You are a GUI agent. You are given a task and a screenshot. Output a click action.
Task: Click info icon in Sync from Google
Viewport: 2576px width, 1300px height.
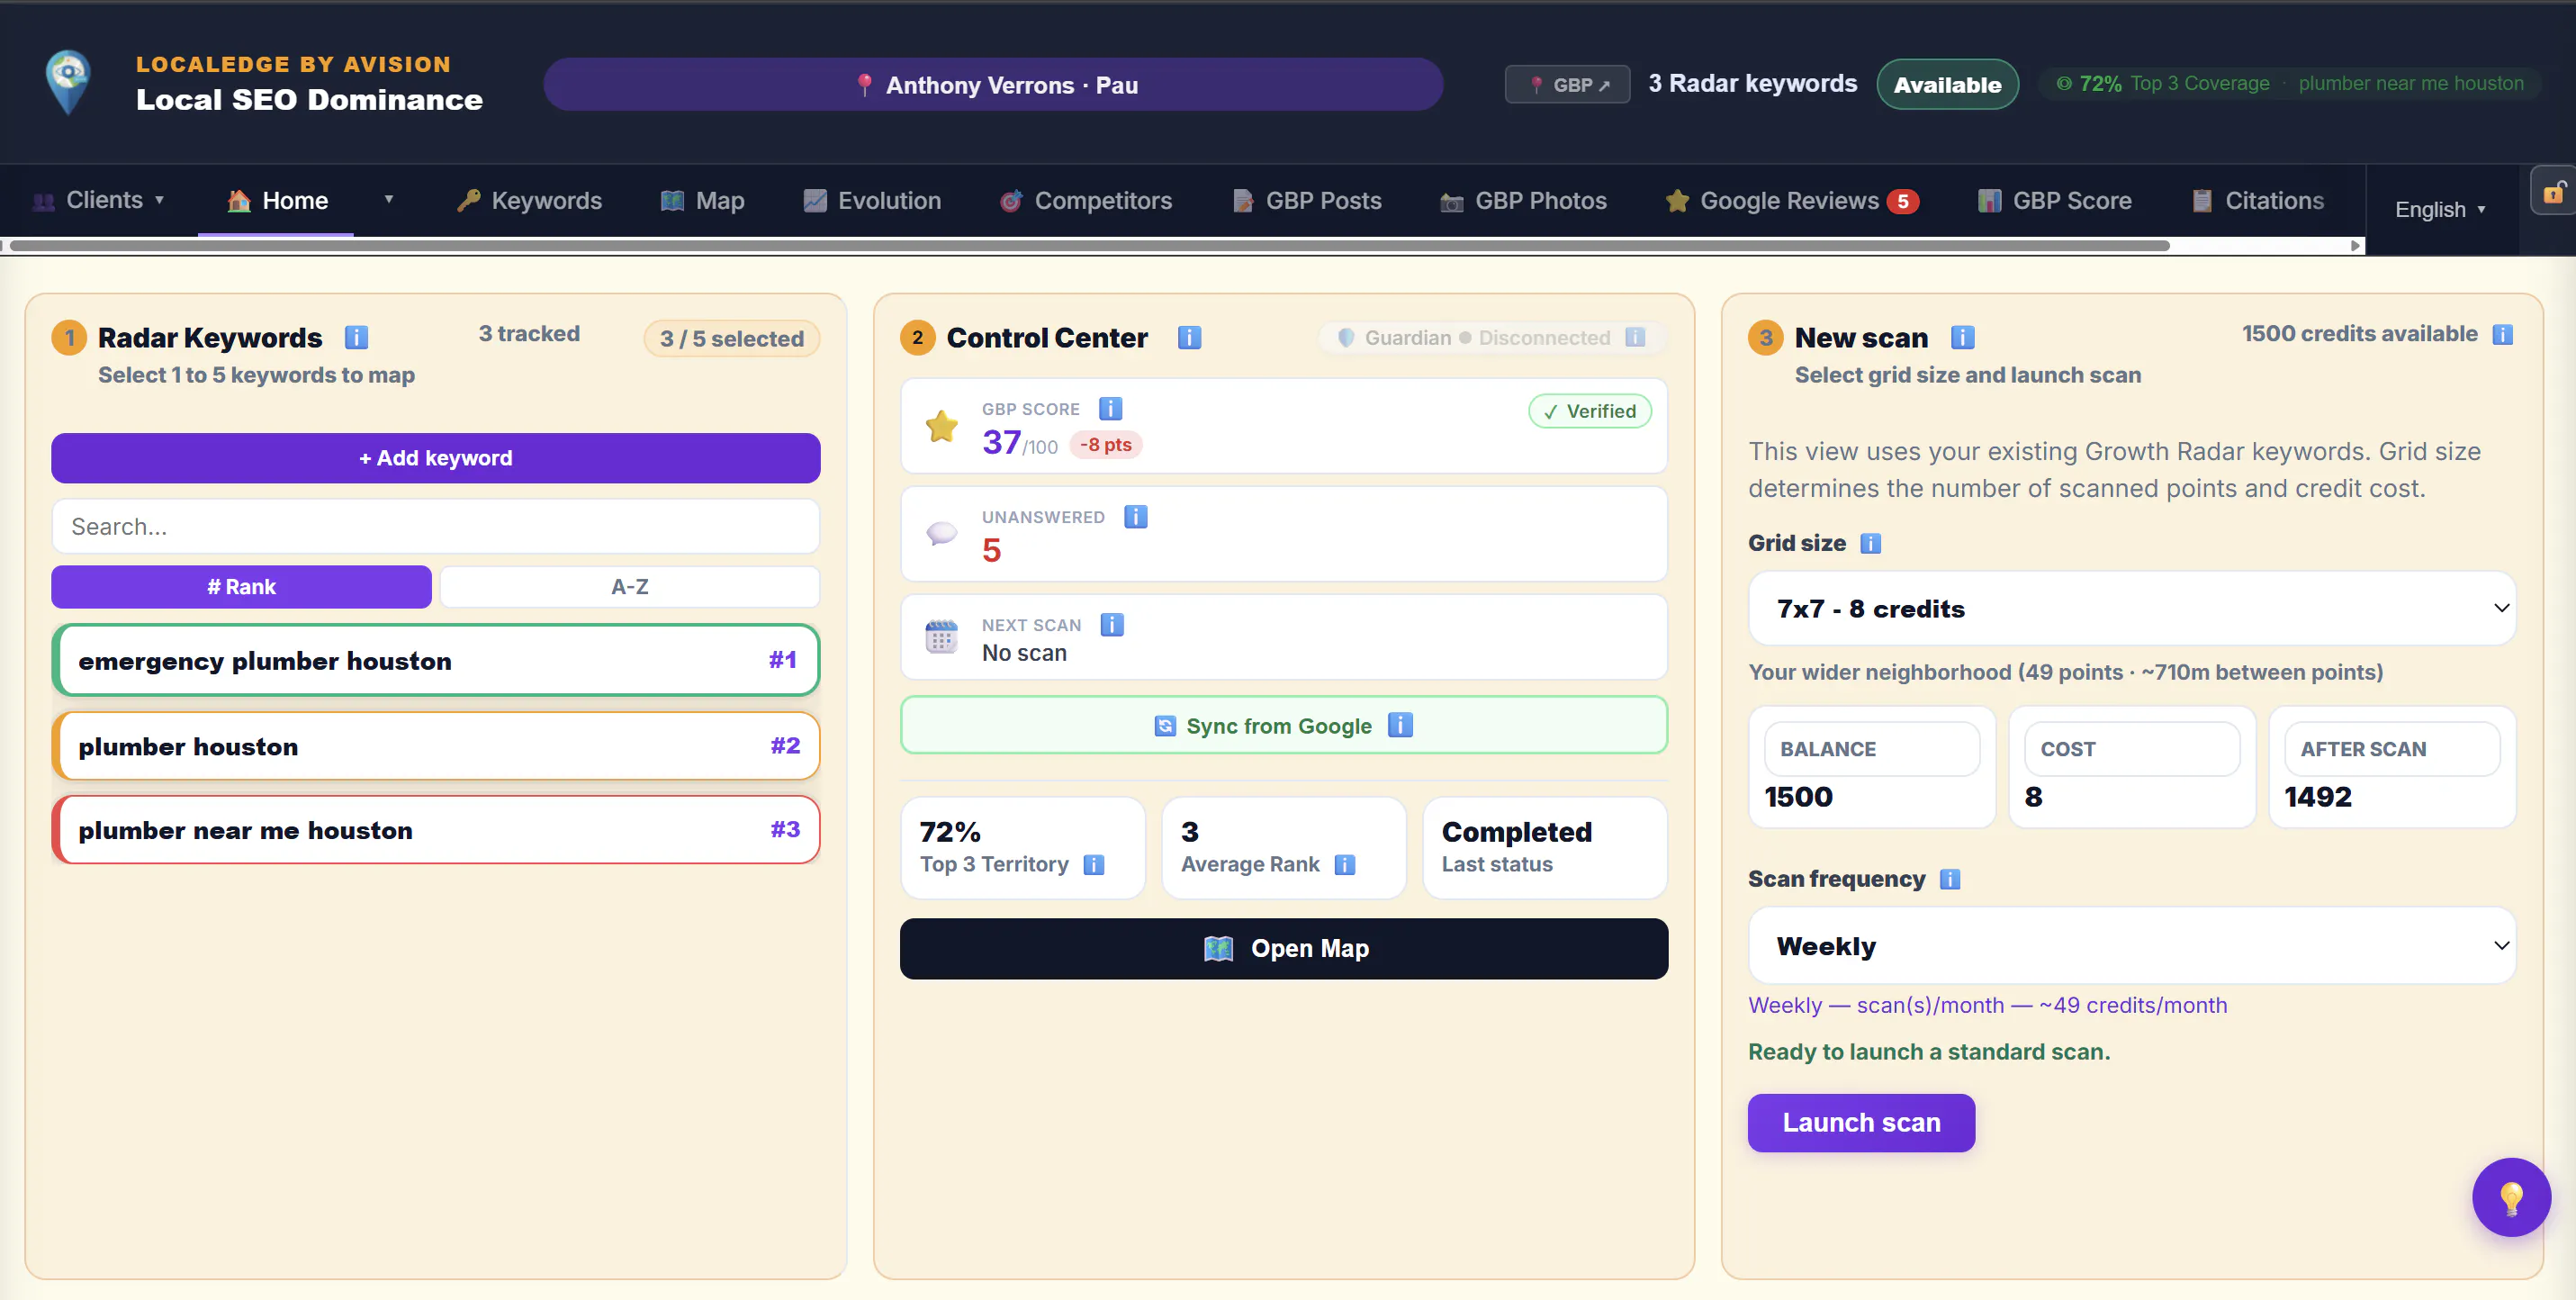[x=1400, y=725]
